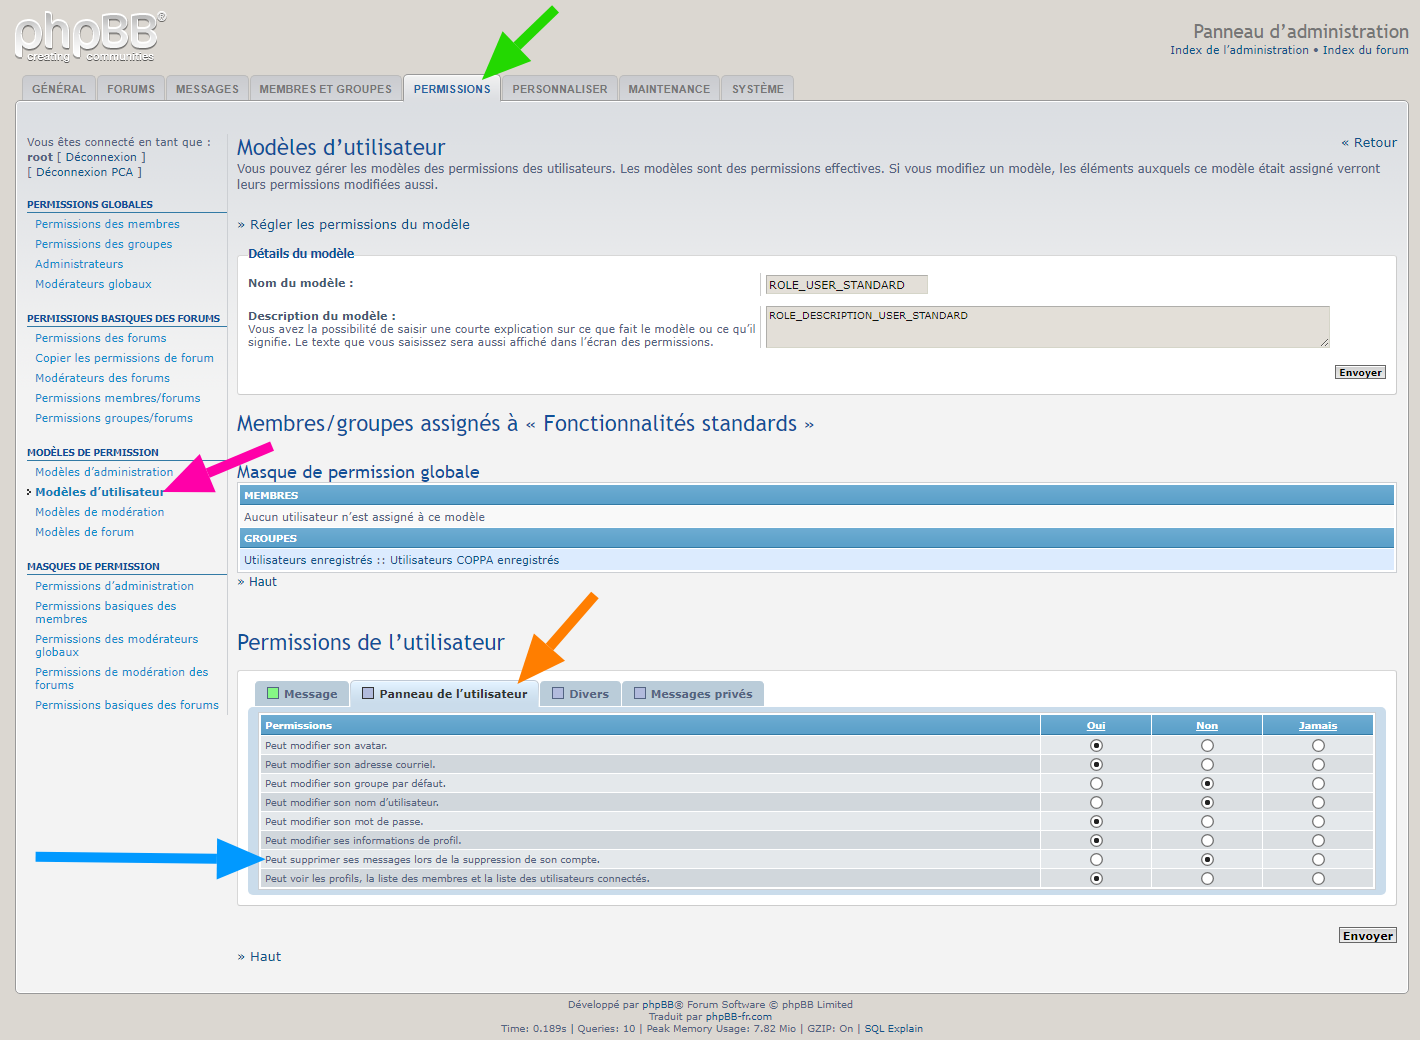Image resolution: width=1420 pixels, height=1040 pixels.
Task: Select Non for 'Peut modifier son avatar'
Action: pyautogui.click(x=1207, y=746)
